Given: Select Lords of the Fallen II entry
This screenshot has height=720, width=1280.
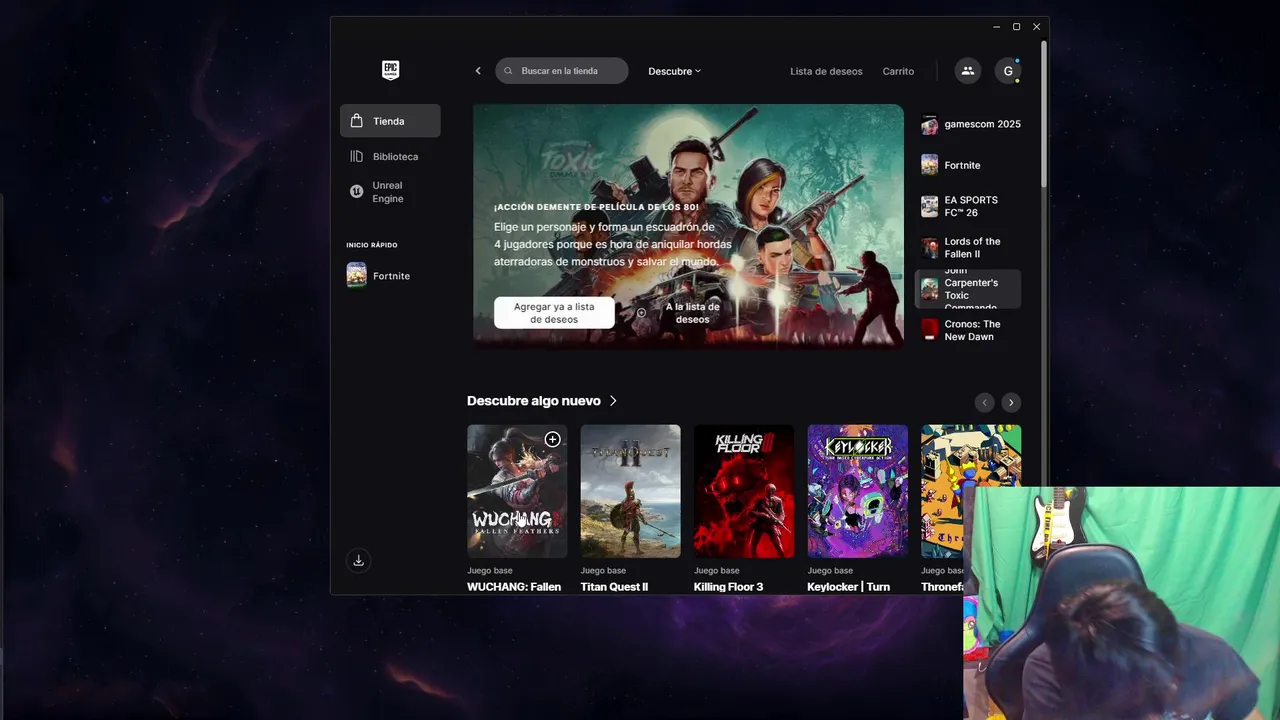Looking at the screenshot, I should click(968, 247).
